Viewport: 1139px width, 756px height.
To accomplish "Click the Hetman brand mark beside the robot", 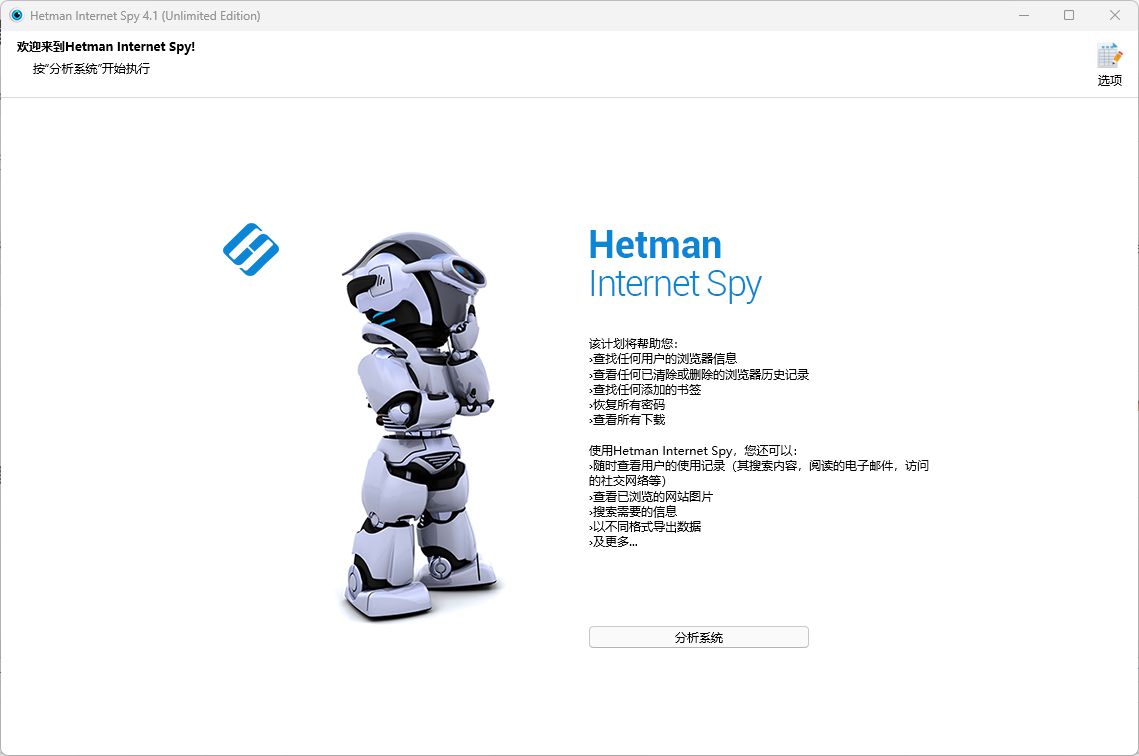I will [250, 249].
